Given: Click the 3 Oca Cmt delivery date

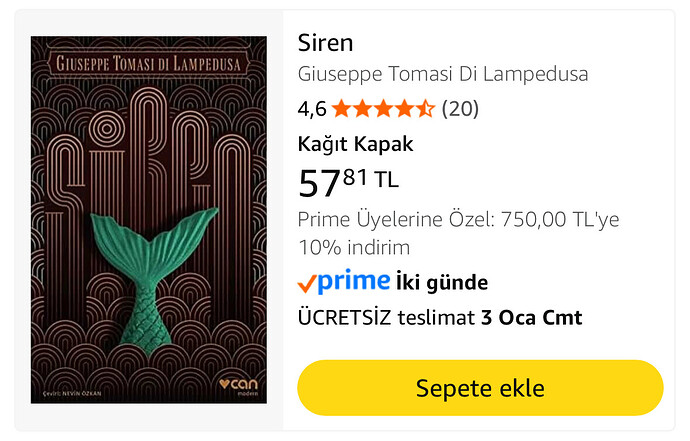Looking at the screenshot, I should pos(532,317).
